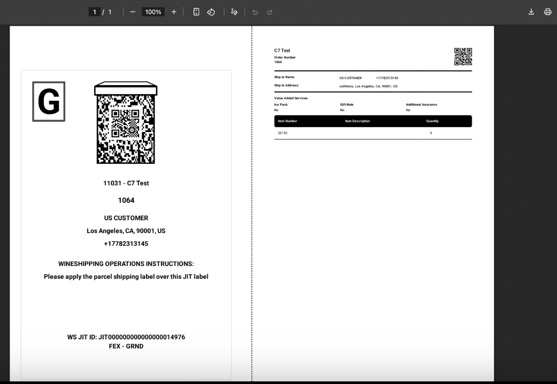This screenshot has height=384, width=557.
Task: Click the 'Item Number' column header
Action: [287, 121]
